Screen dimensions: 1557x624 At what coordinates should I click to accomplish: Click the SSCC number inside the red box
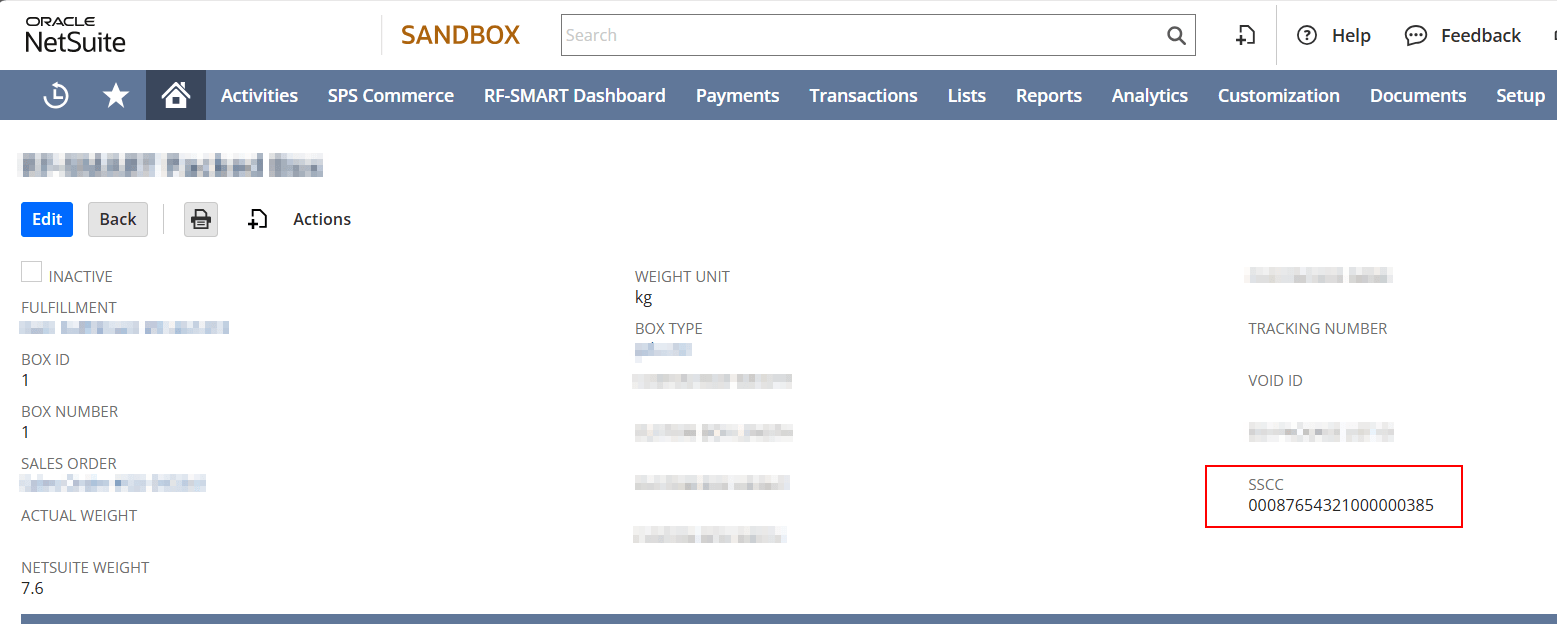[1341, 505]
